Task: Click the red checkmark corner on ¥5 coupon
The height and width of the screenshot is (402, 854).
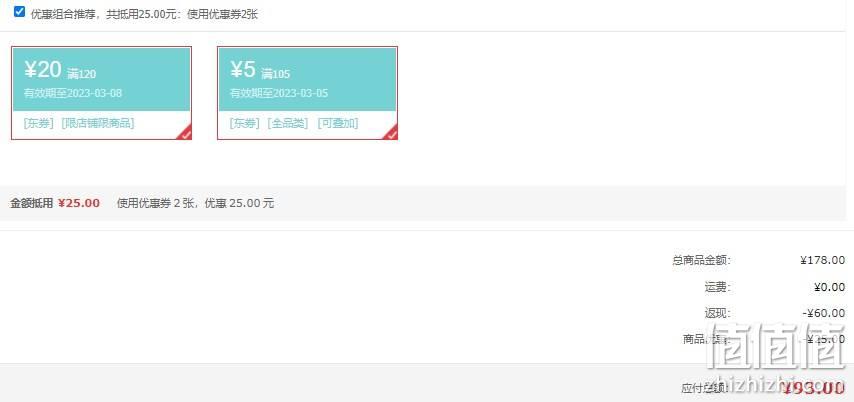Action: (x=392, y=133)
